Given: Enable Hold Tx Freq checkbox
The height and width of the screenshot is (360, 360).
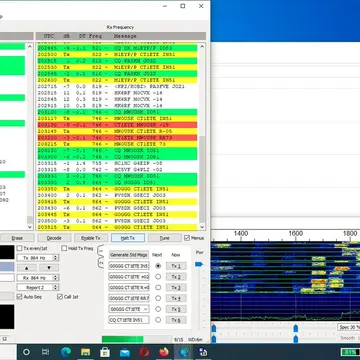Looking at the screenshot, I should [77, 248].
